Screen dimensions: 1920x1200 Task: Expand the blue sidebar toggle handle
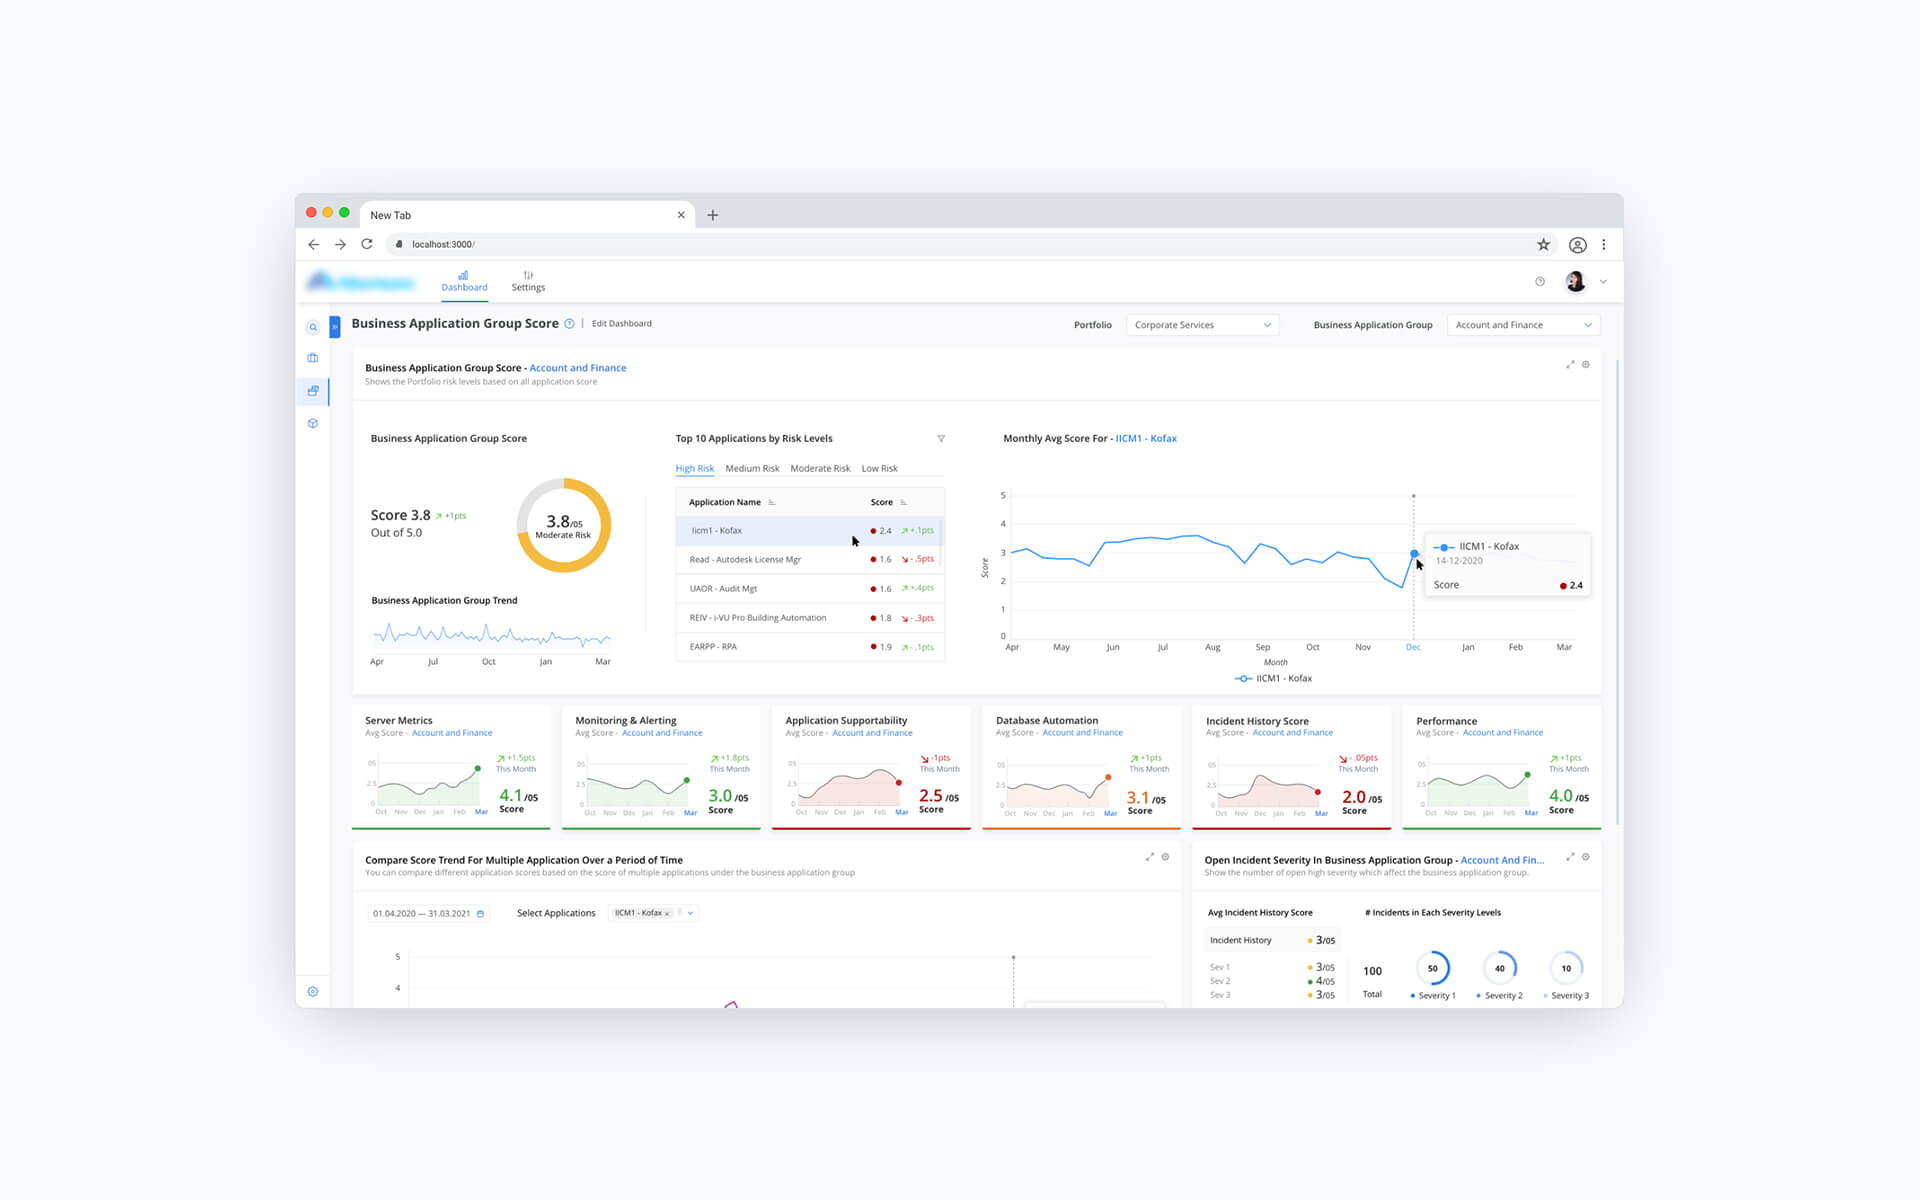(335, 327)
